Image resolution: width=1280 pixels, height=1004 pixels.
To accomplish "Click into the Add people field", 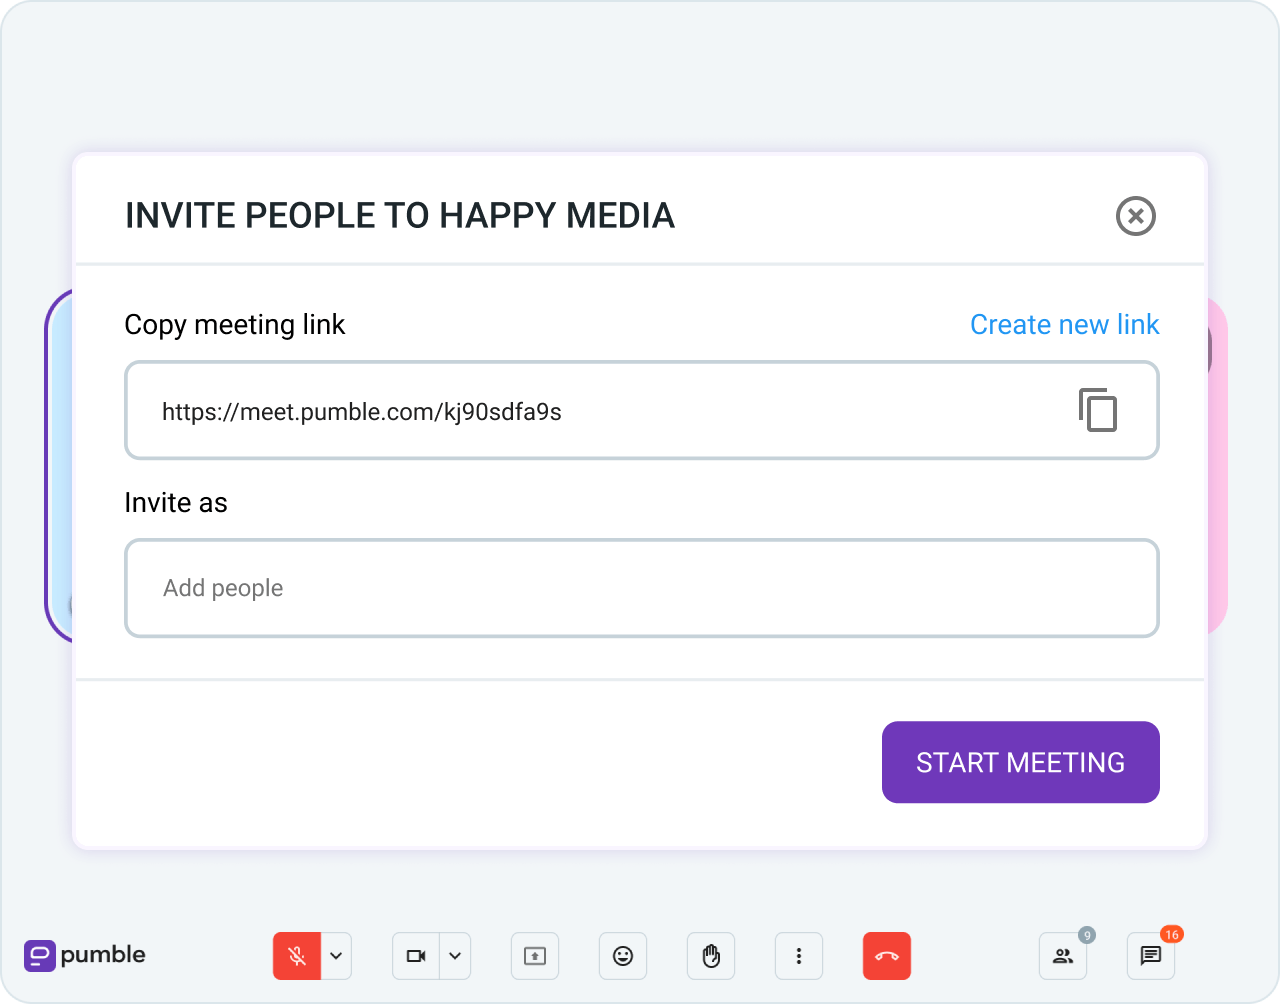I will pos(640,588).
